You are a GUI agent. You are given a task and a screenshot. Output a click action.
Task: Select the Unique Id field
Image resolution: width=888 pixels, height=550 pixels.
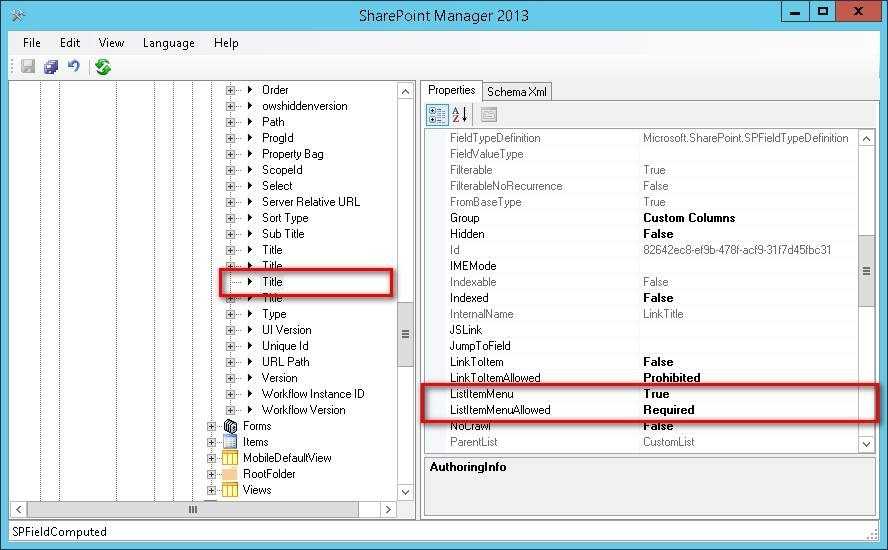point(285,346)
